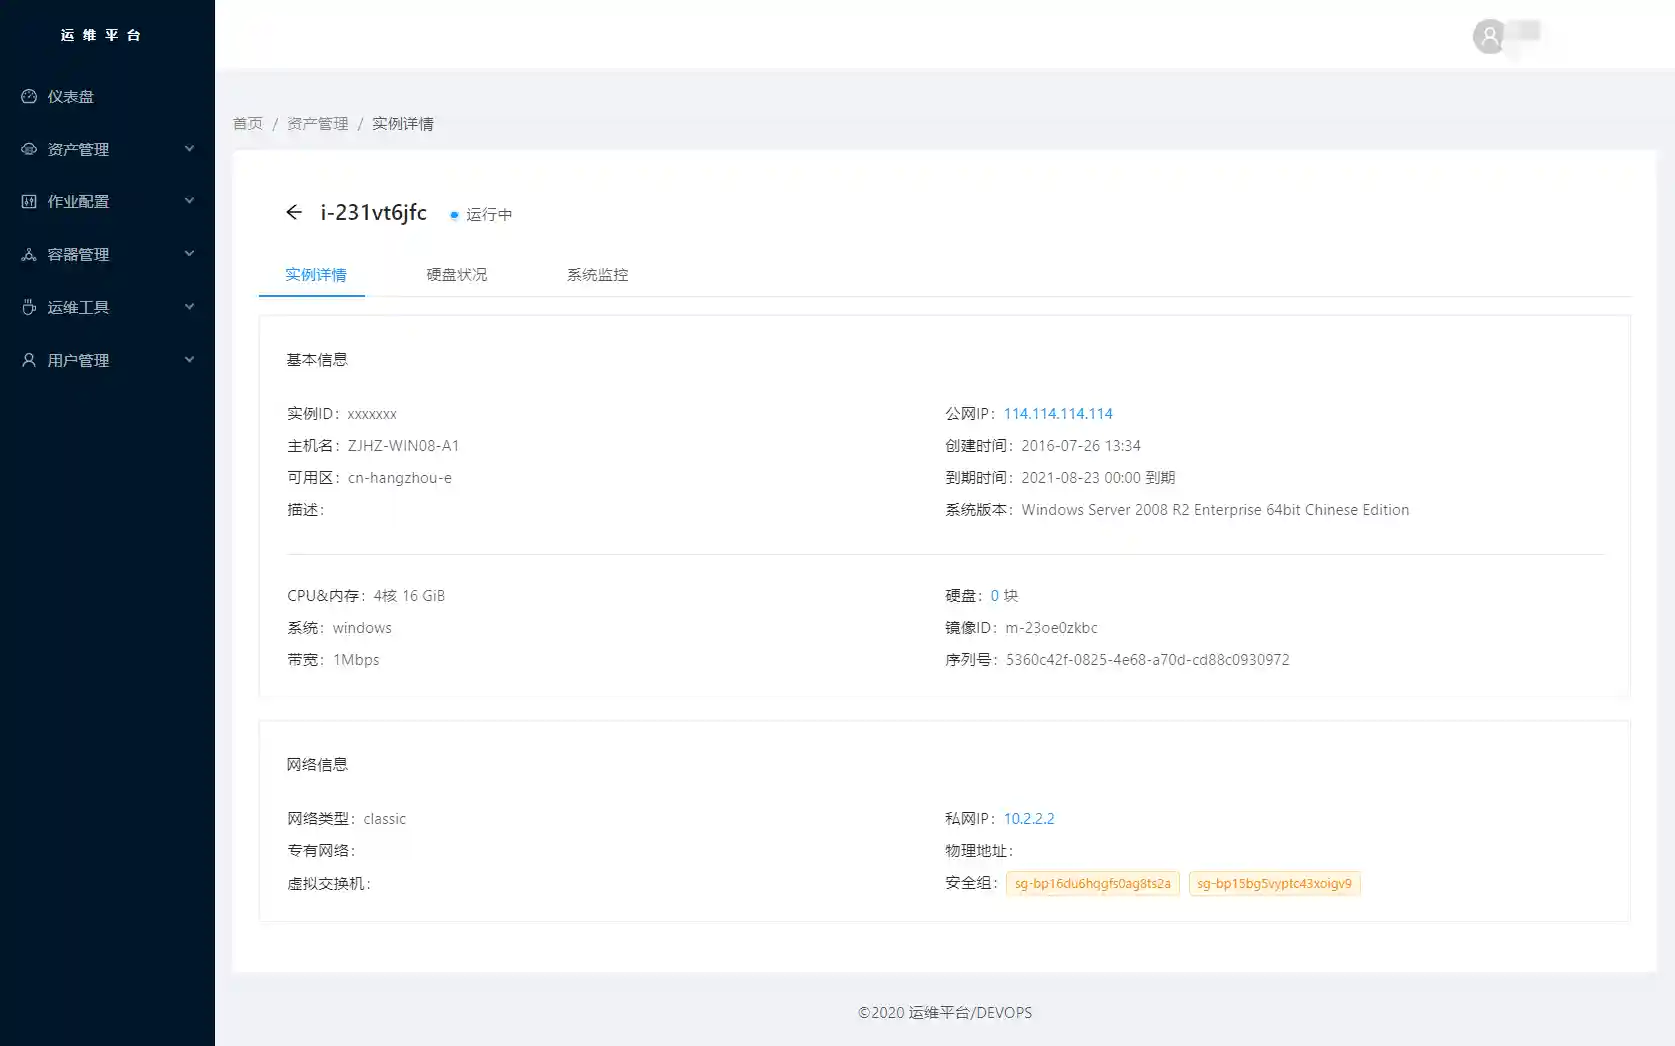Expand the 运维工具 menu chevron
Screen dimensions: 1675x1046
(189, 307)
